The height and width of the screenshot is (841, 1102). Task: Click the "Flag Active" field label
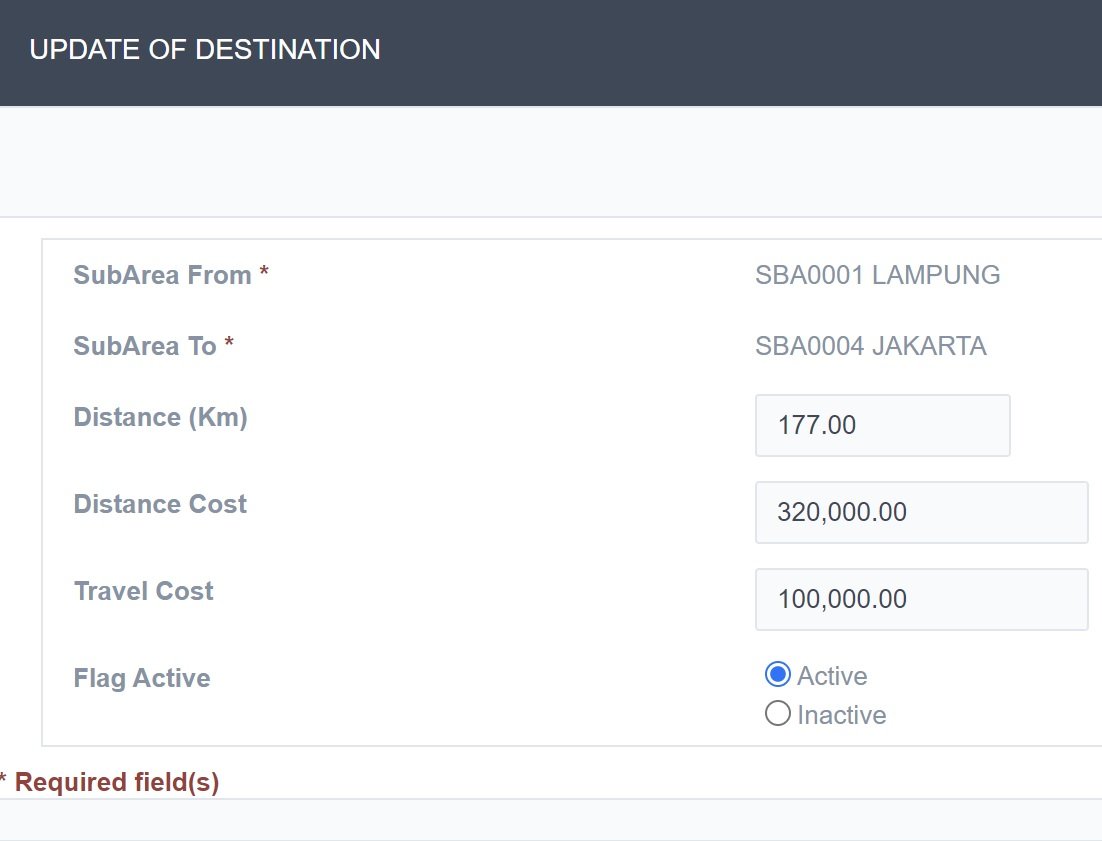click(x=142, y=678)
